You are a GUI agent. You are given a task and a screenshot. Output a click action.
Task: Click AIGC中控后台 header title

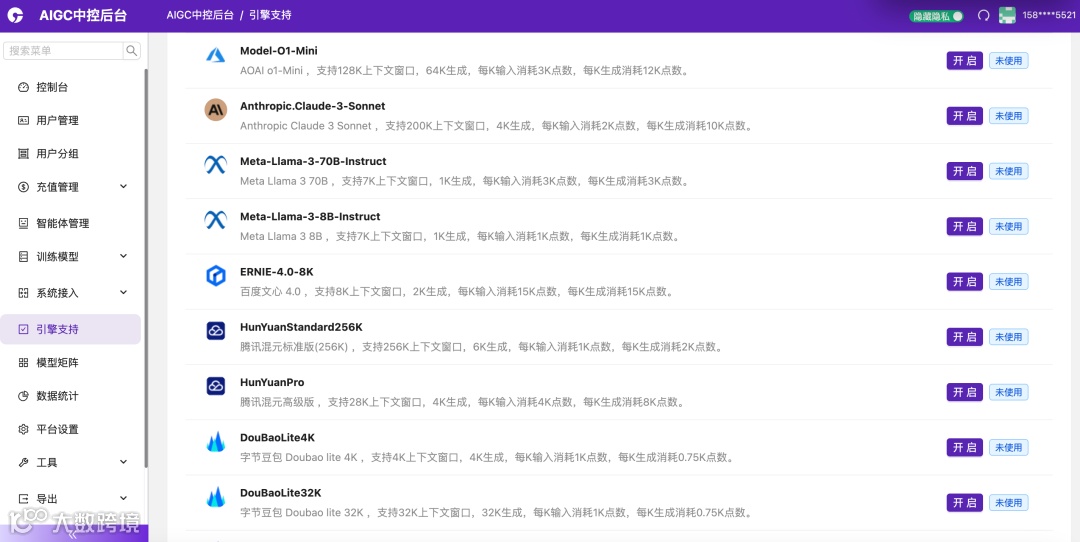(83, 15)
